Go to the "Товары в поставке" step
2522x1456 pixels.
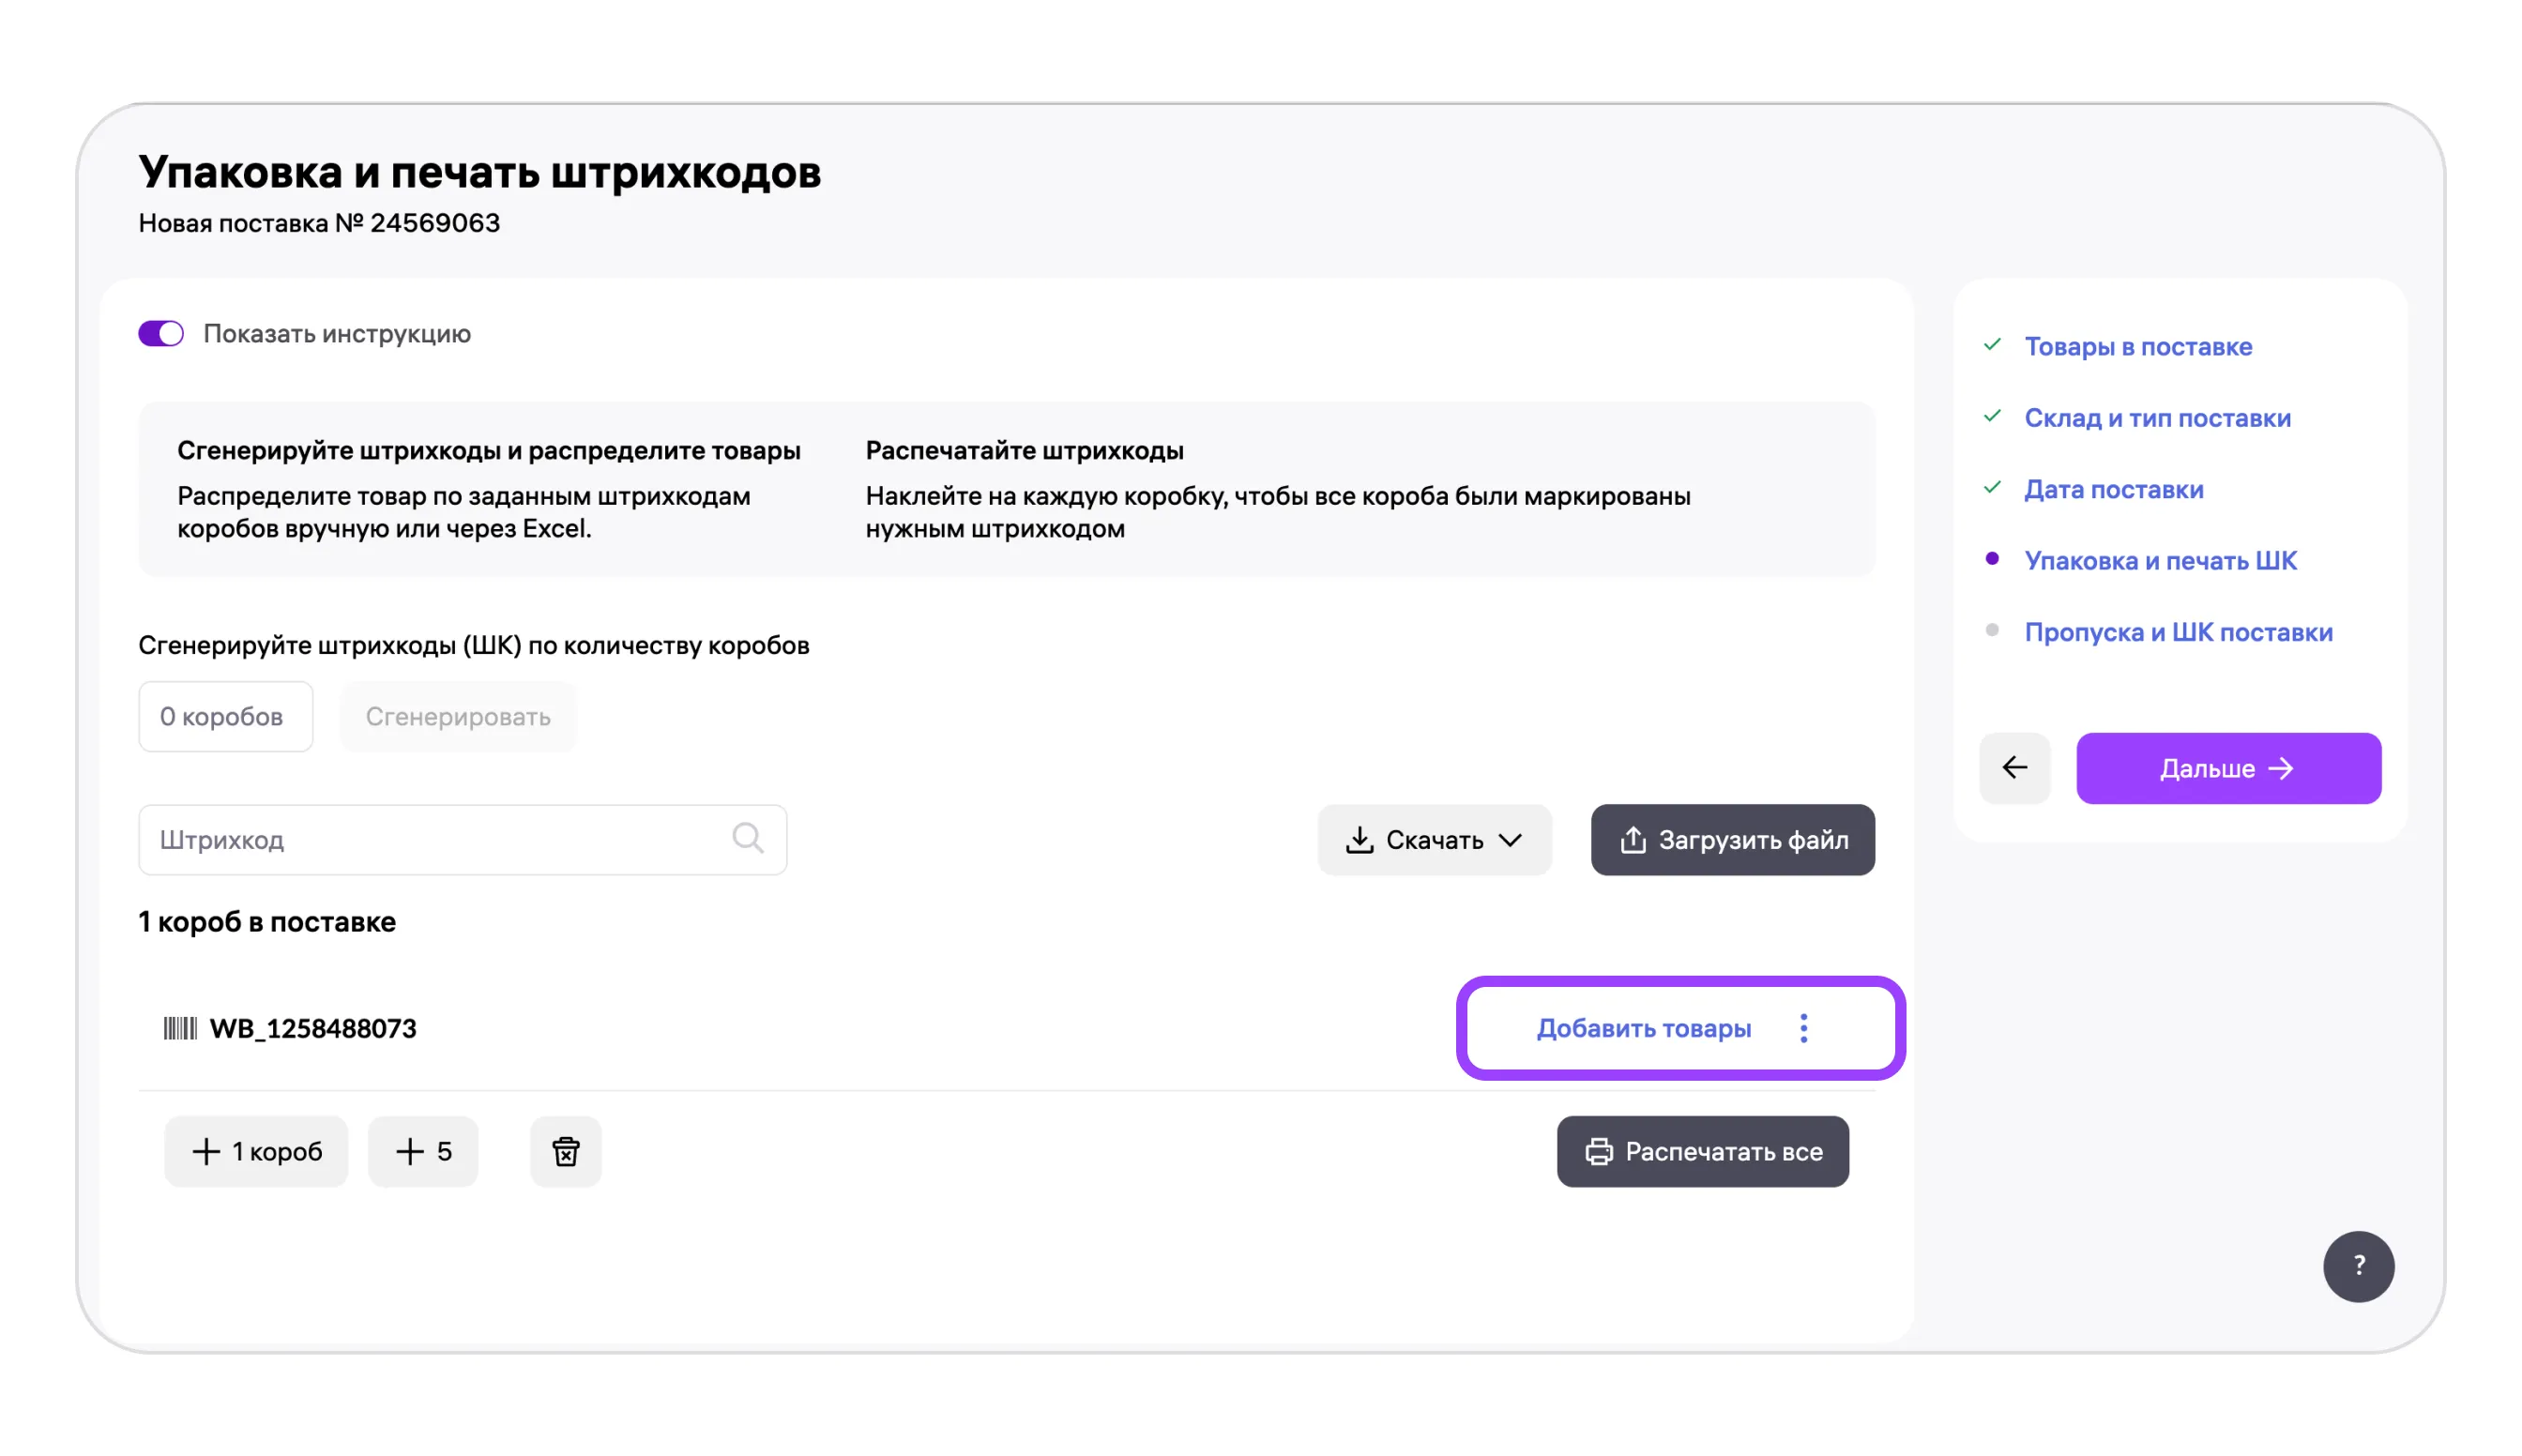(2137, 346)
